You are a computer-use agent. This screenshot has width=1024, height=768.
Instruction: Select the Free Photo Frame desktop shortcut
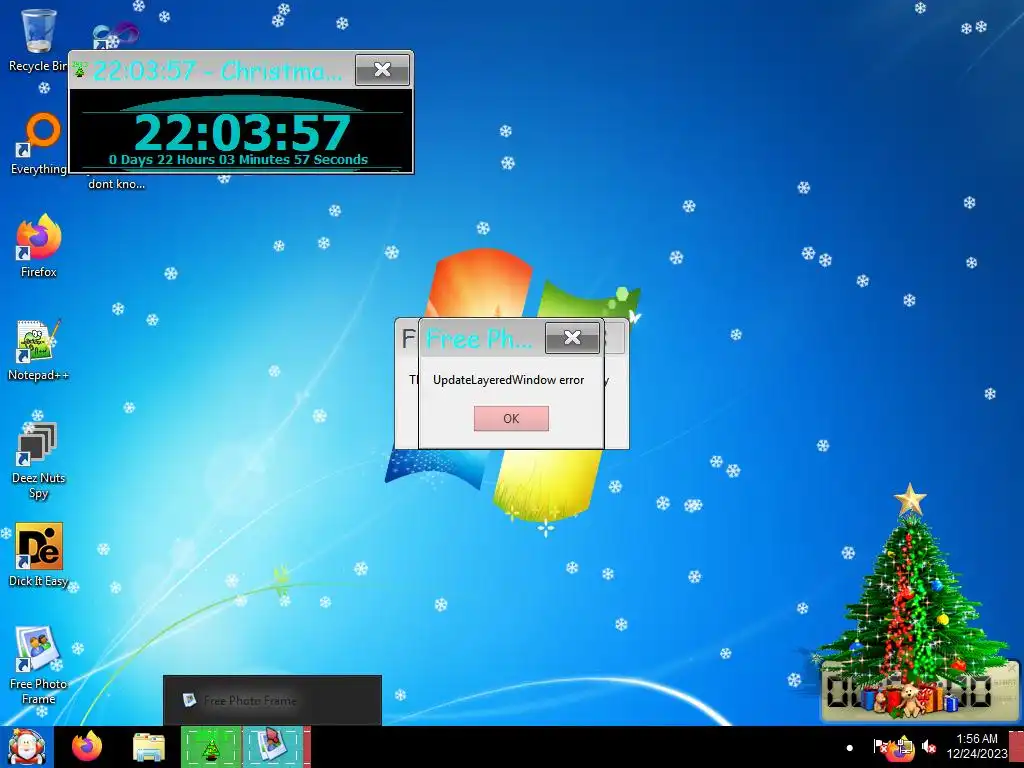click(x=38, y=666)
